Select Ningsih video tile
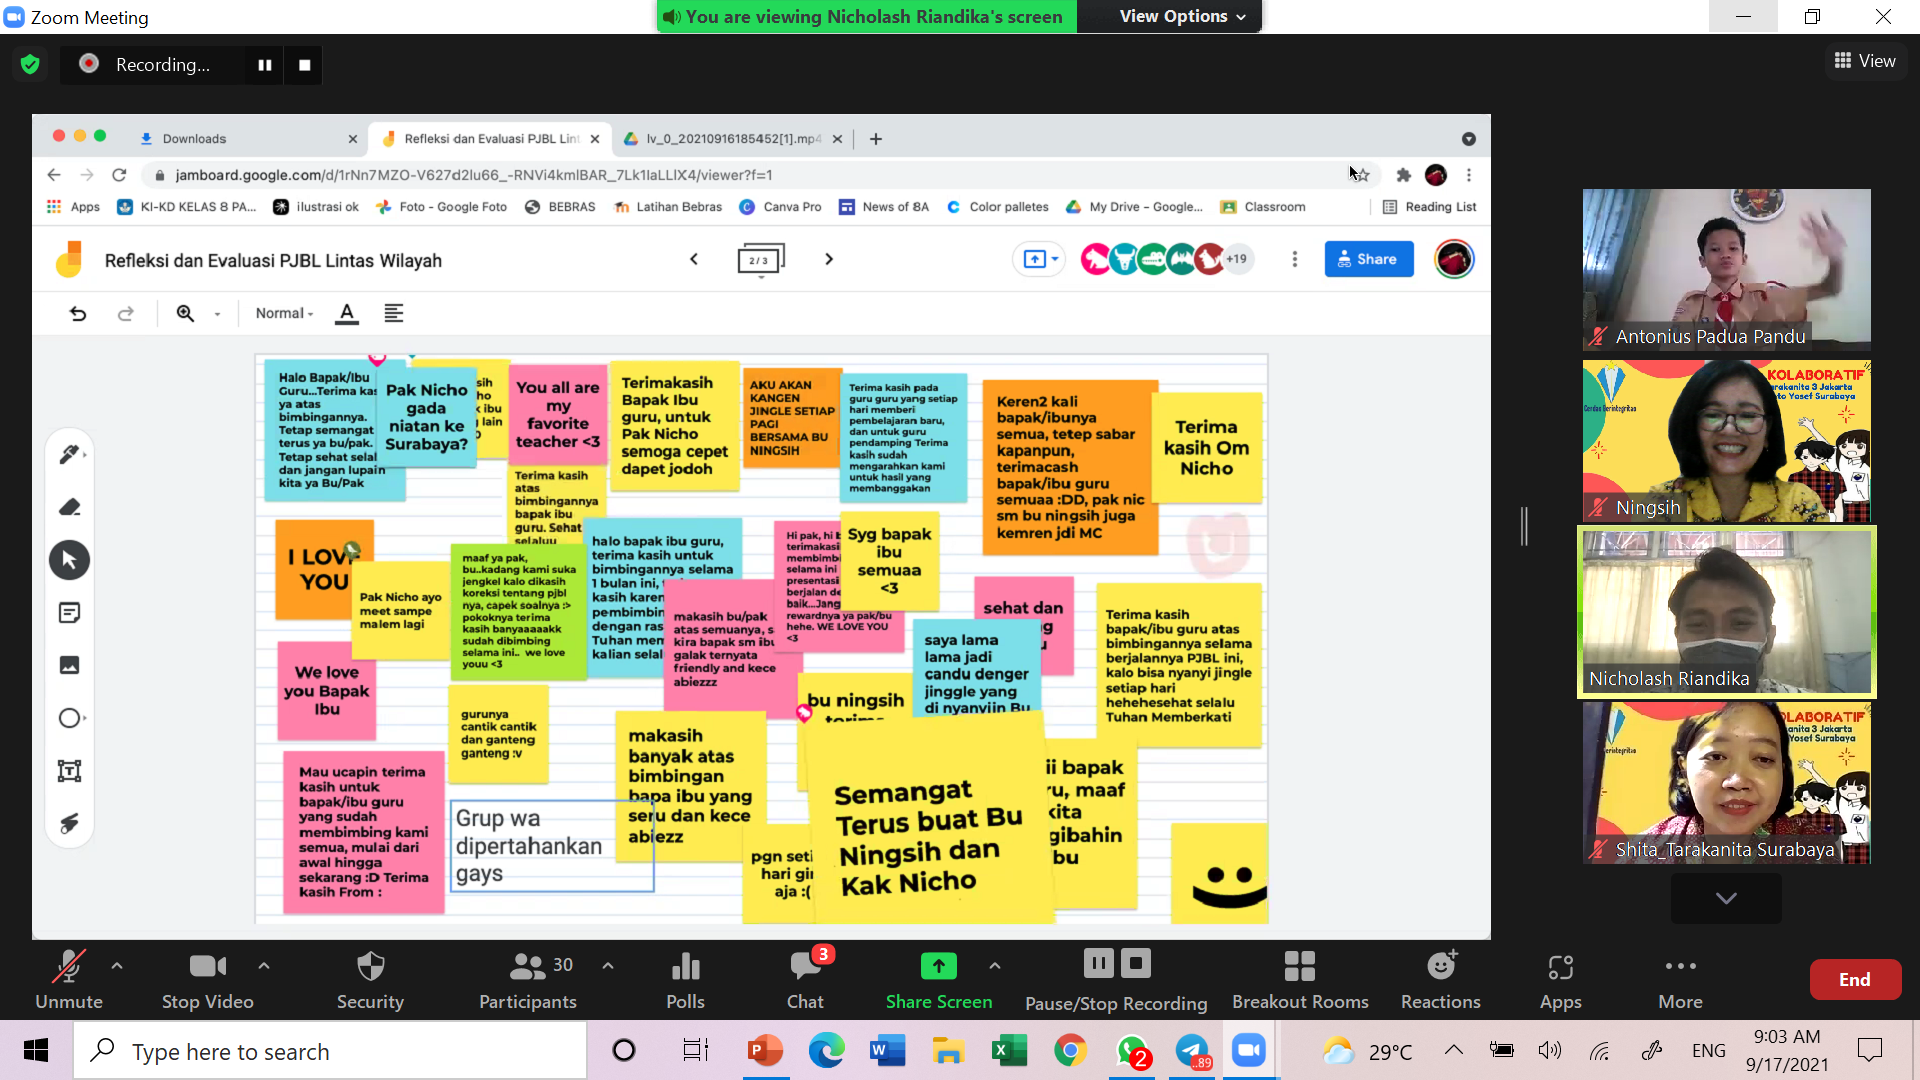This screenshot has width=1920, height=1080. [1726, 441]
